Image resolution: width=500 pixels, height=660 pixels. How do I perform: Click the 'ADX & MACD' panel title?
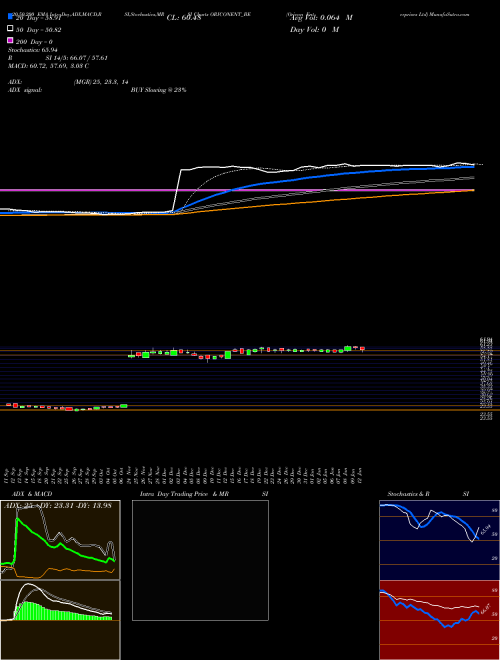tap(32, 494)
